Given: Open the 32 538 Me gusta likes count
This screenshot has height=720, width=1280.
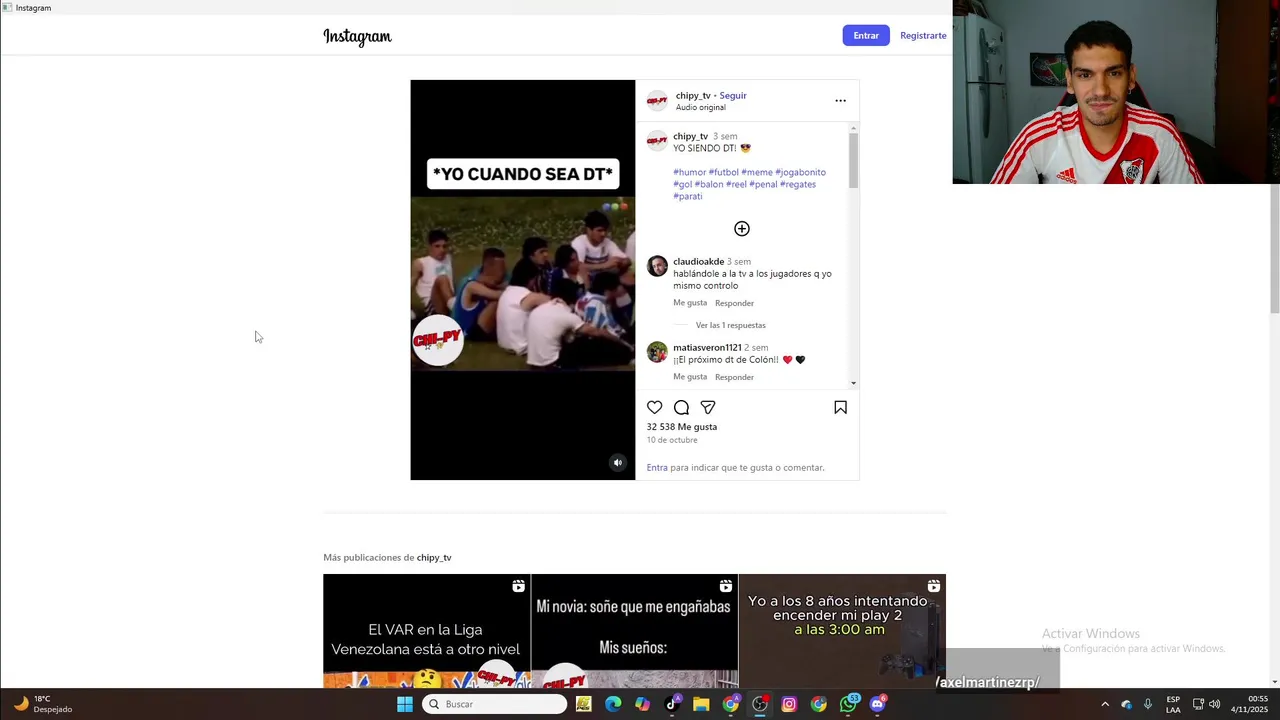Looking at the screenshot, I should coord(682,427).
